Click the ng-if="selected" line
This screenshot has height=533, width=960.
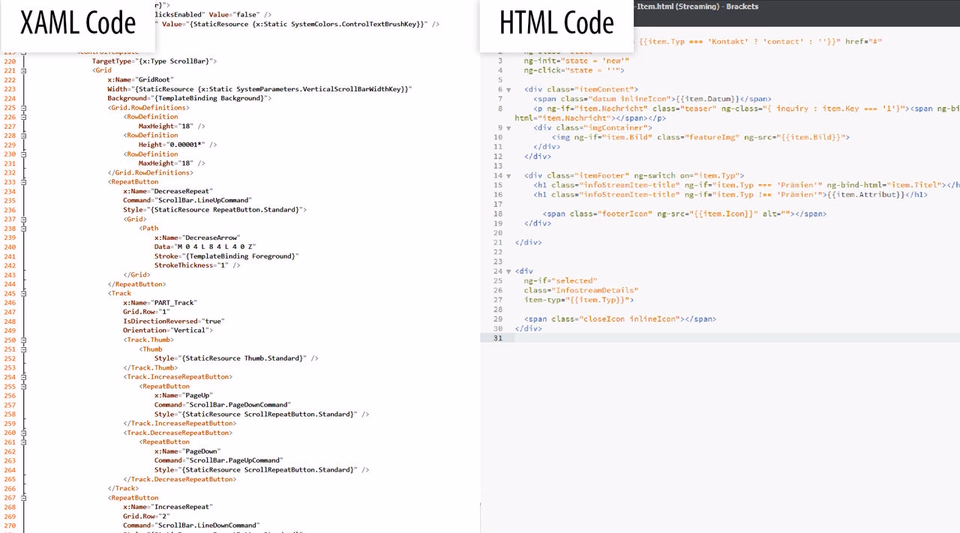560,281
